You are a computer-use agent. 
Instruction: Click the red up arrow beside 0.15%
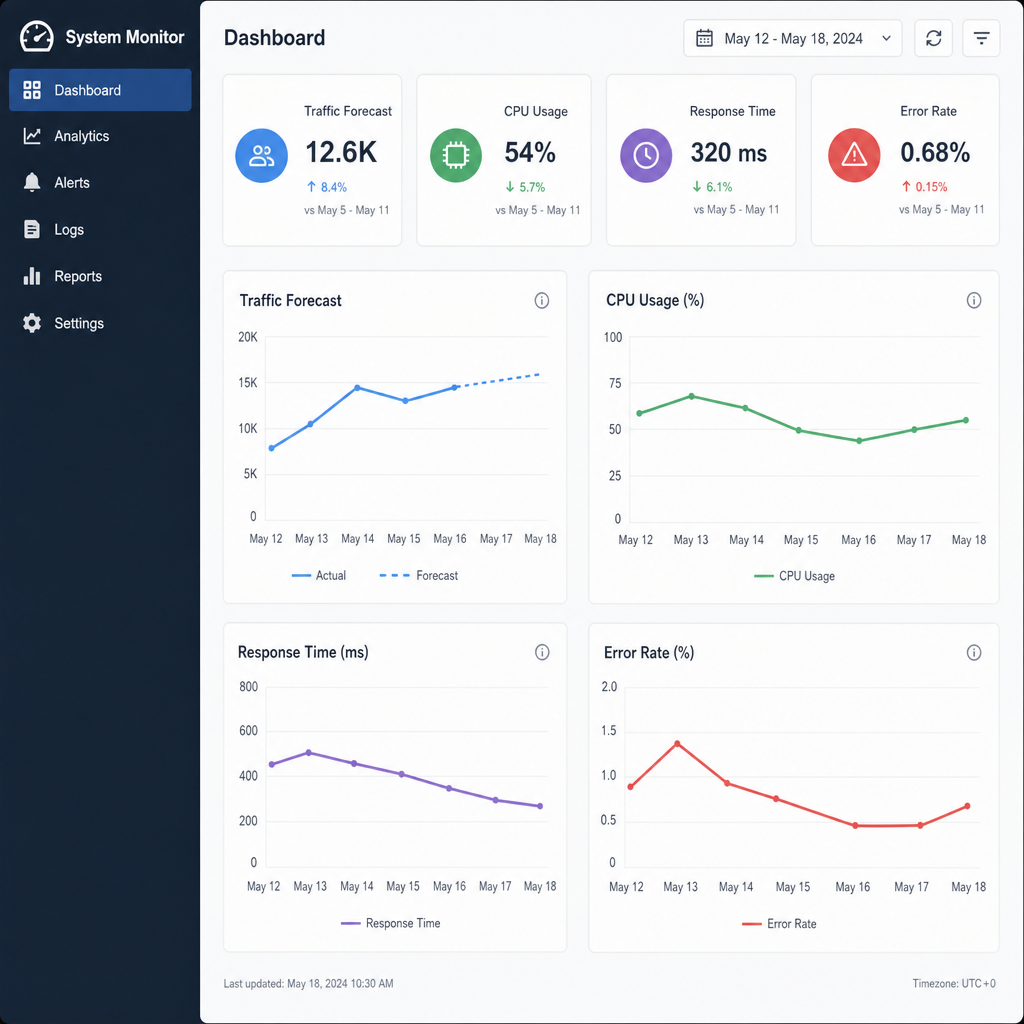point(906,187)
